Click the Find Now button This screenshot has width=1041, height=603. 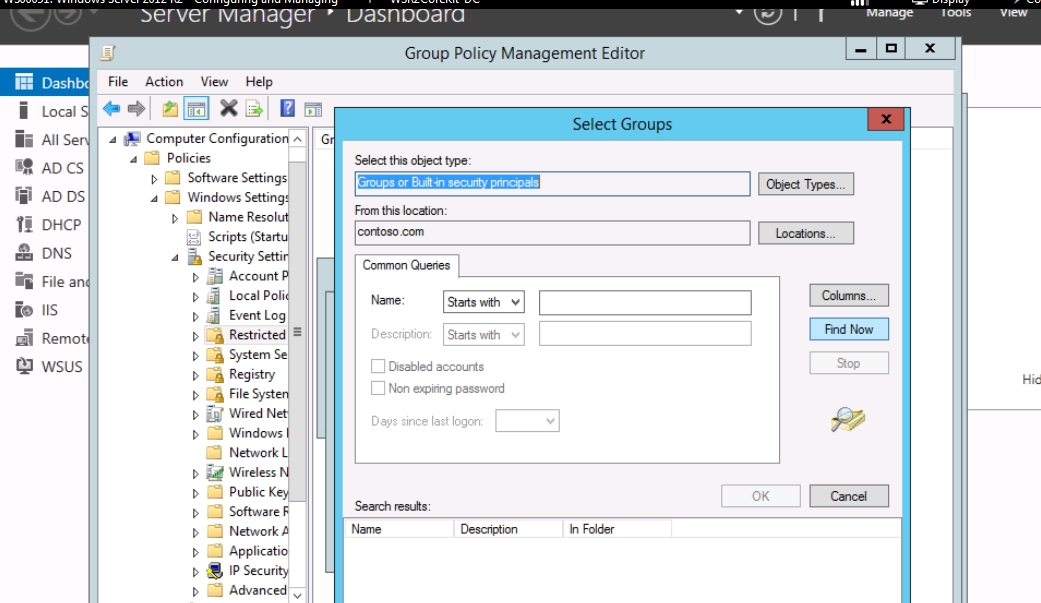coord(848,329)
